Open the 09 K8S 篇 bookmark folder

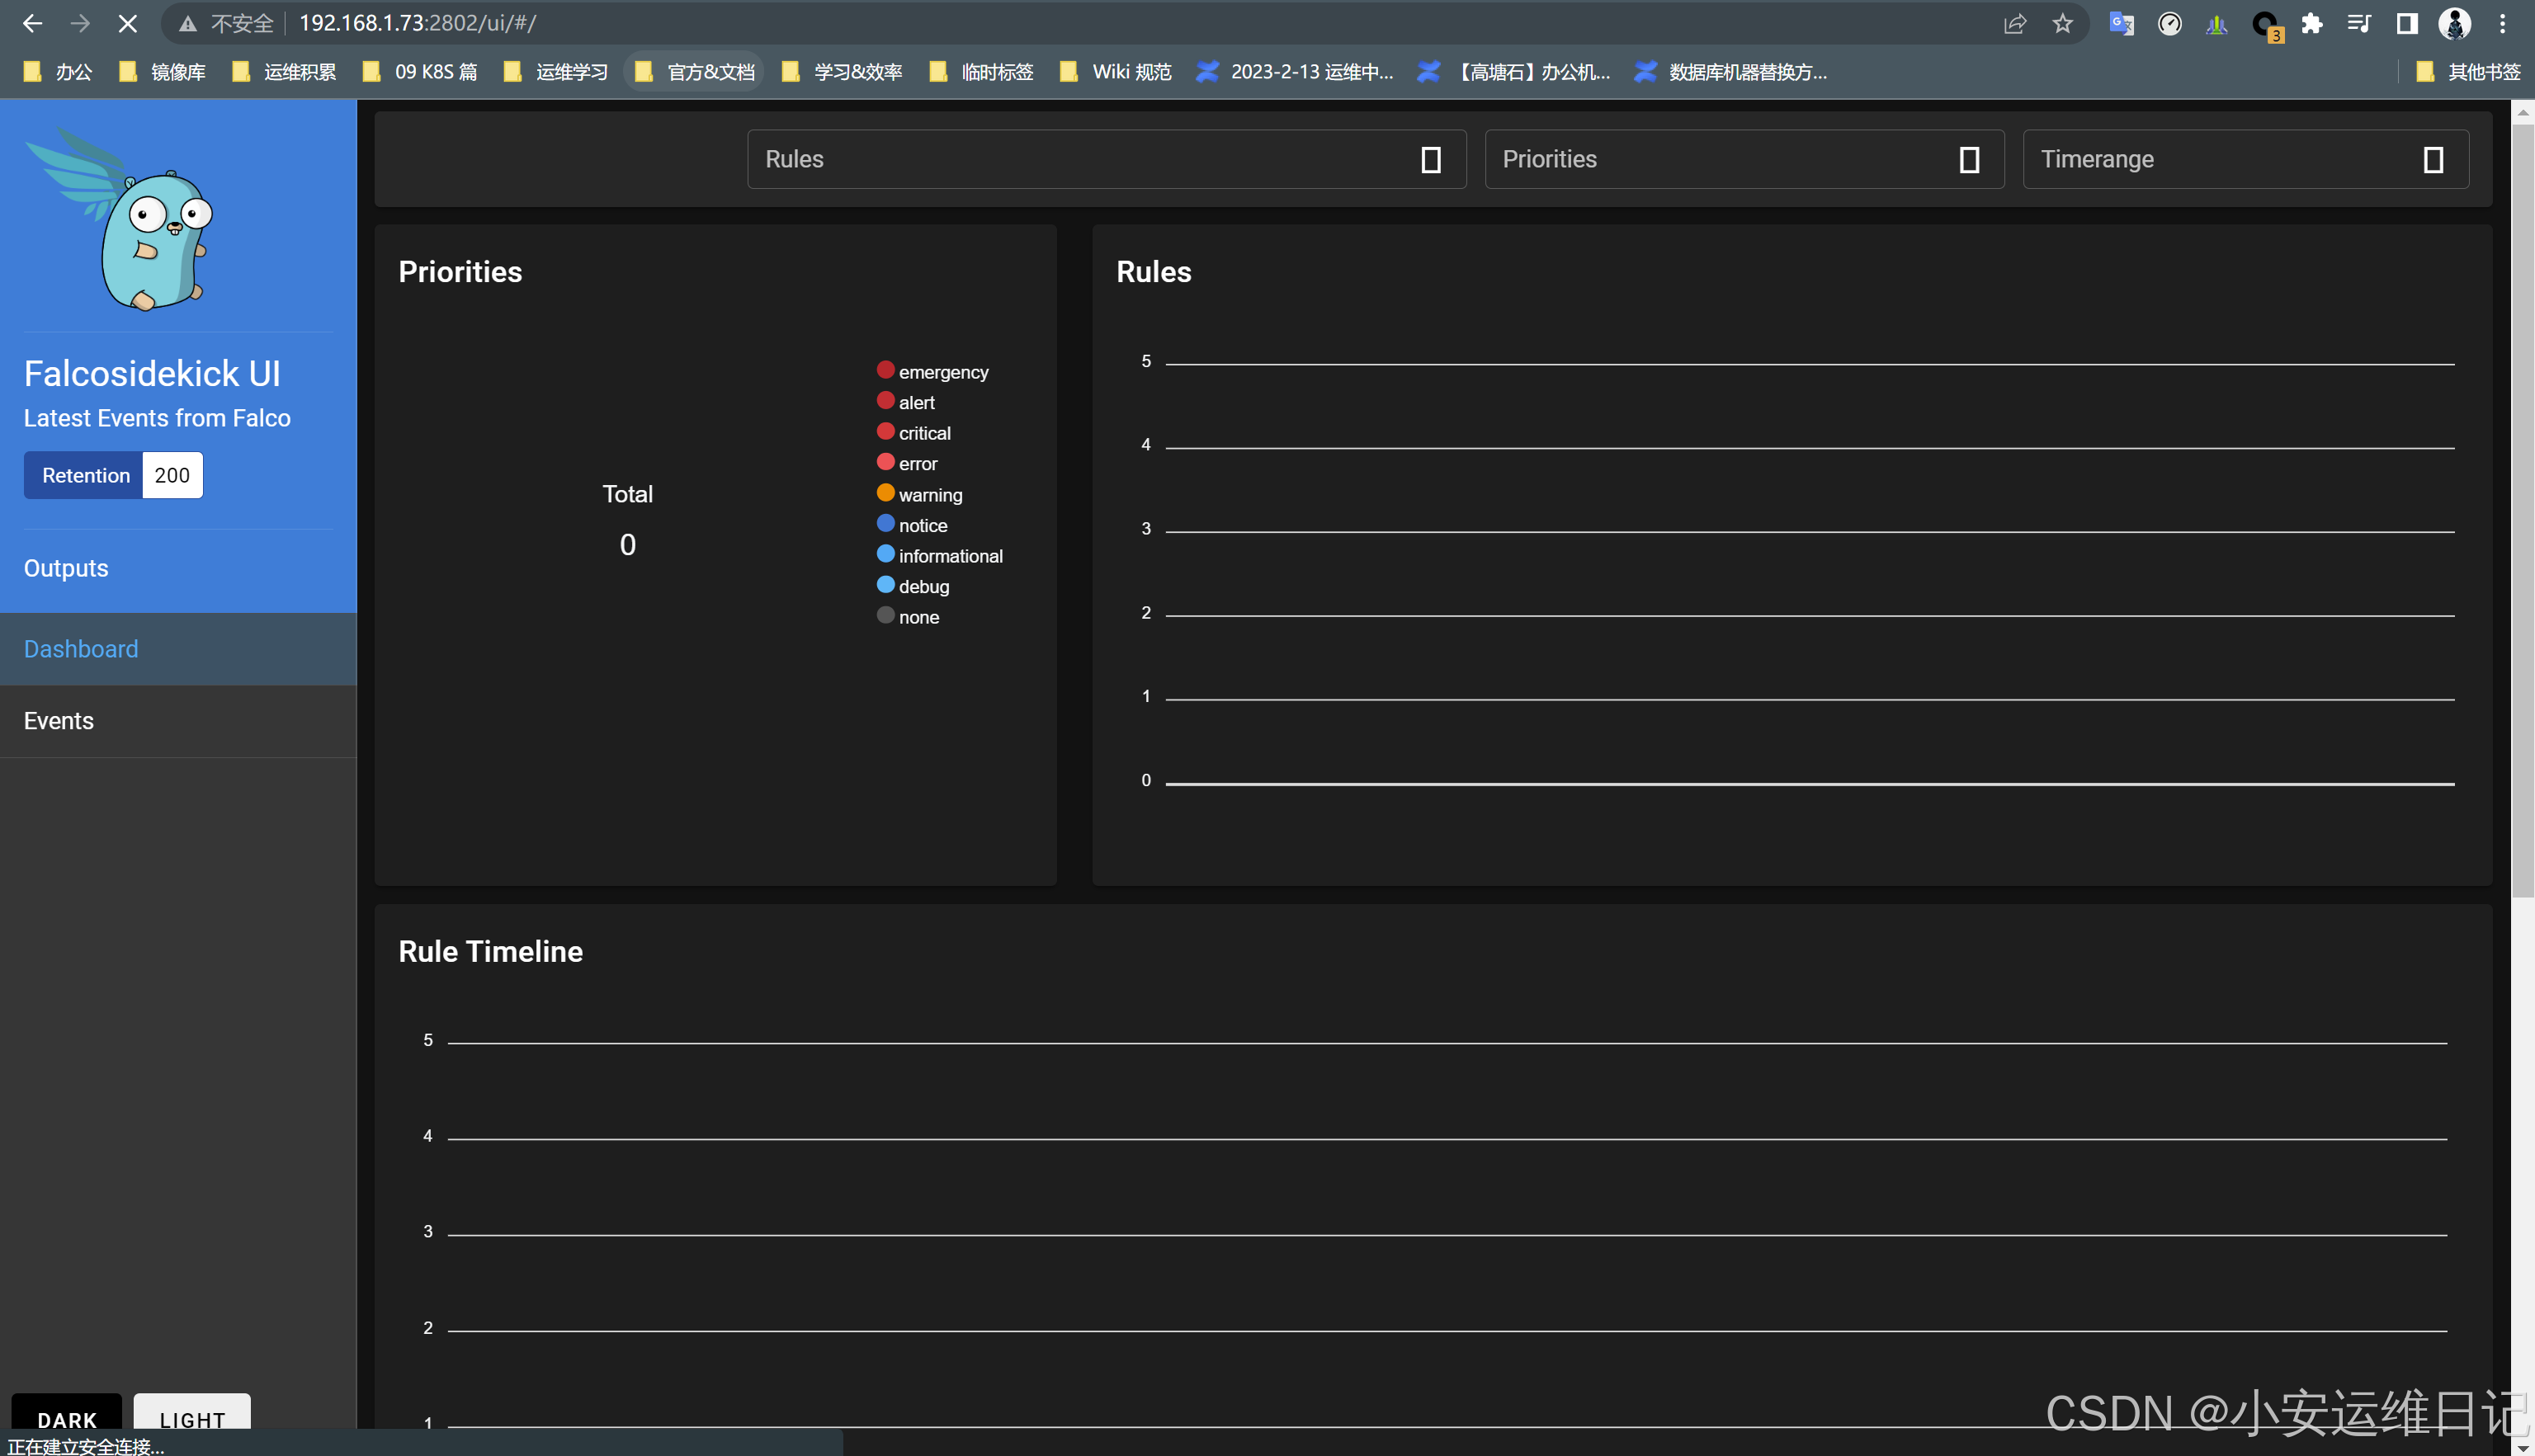click(x=421, y=72)
